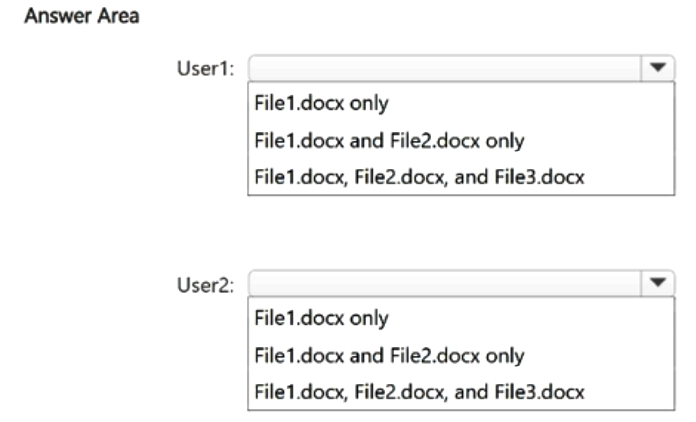Click "File2.docx only" in User2's second option
696x422 pixels.
pyautogui.click(x=457, y=355)
